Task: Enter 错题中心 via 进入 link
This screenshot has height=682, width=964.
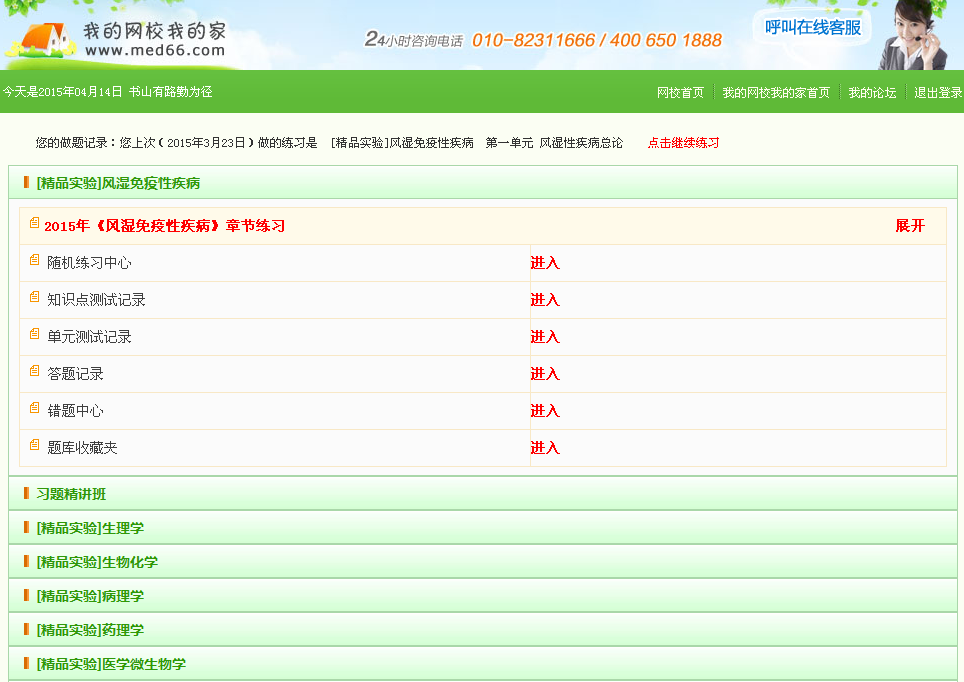Action: [545, 411]
